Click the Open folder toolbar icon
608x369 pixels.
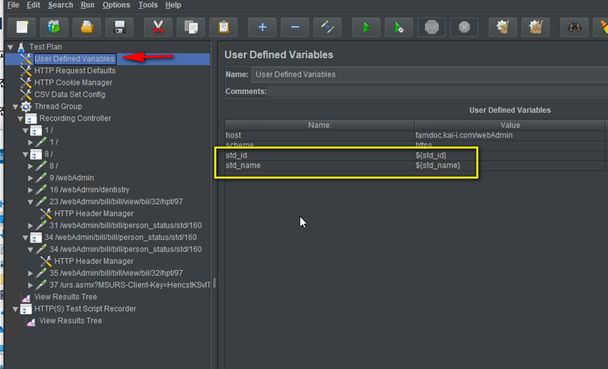coord(87,27)
